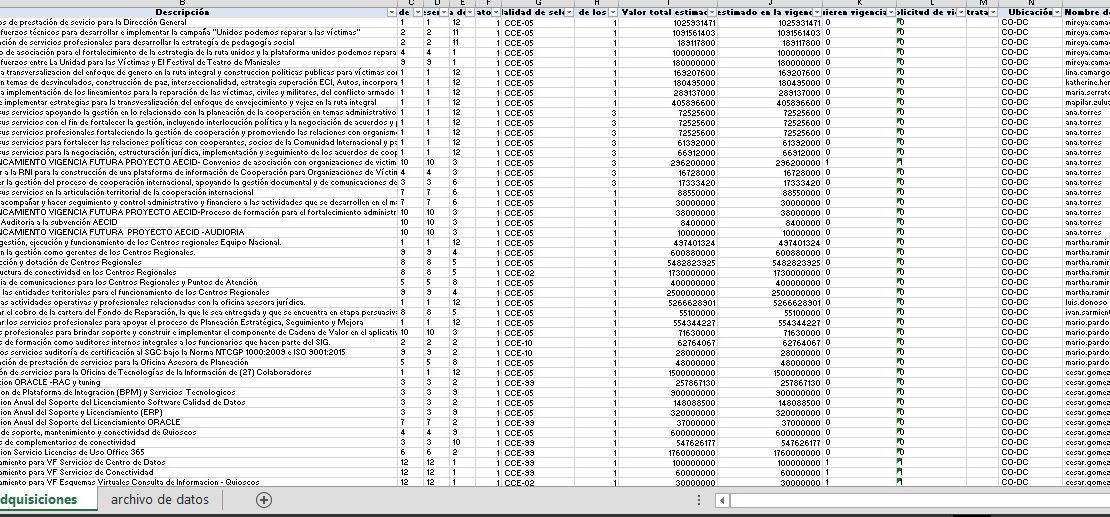Open filter dropdown of column C
Screen dimensions: 1110x517
coord(418,13)
